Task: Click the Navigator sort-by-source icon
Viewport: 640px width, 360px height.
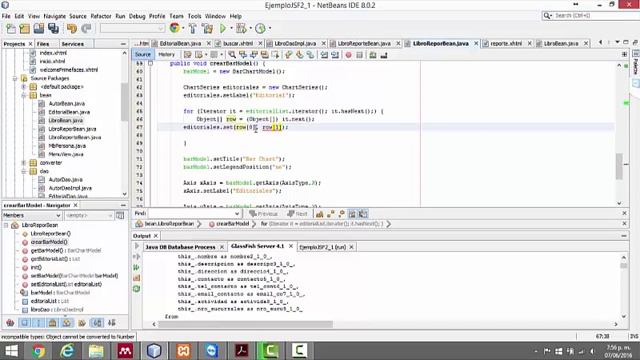Action: point(111,323)
